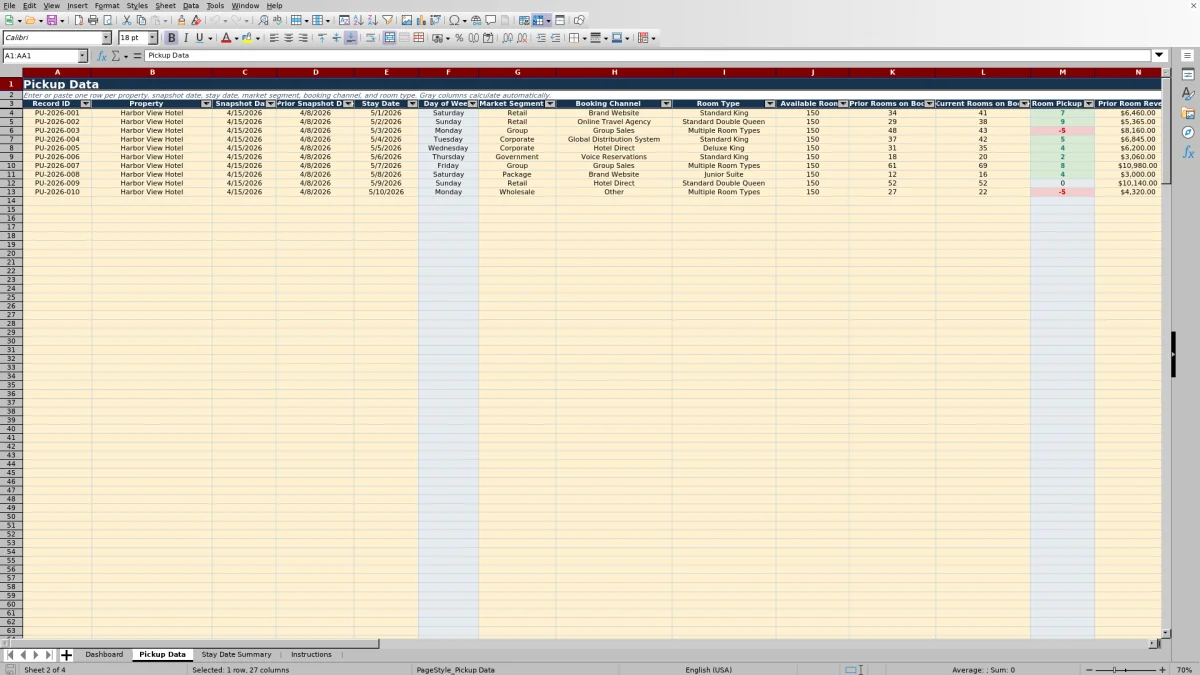Open the Name Box dropdown arrow

(82, 56)
